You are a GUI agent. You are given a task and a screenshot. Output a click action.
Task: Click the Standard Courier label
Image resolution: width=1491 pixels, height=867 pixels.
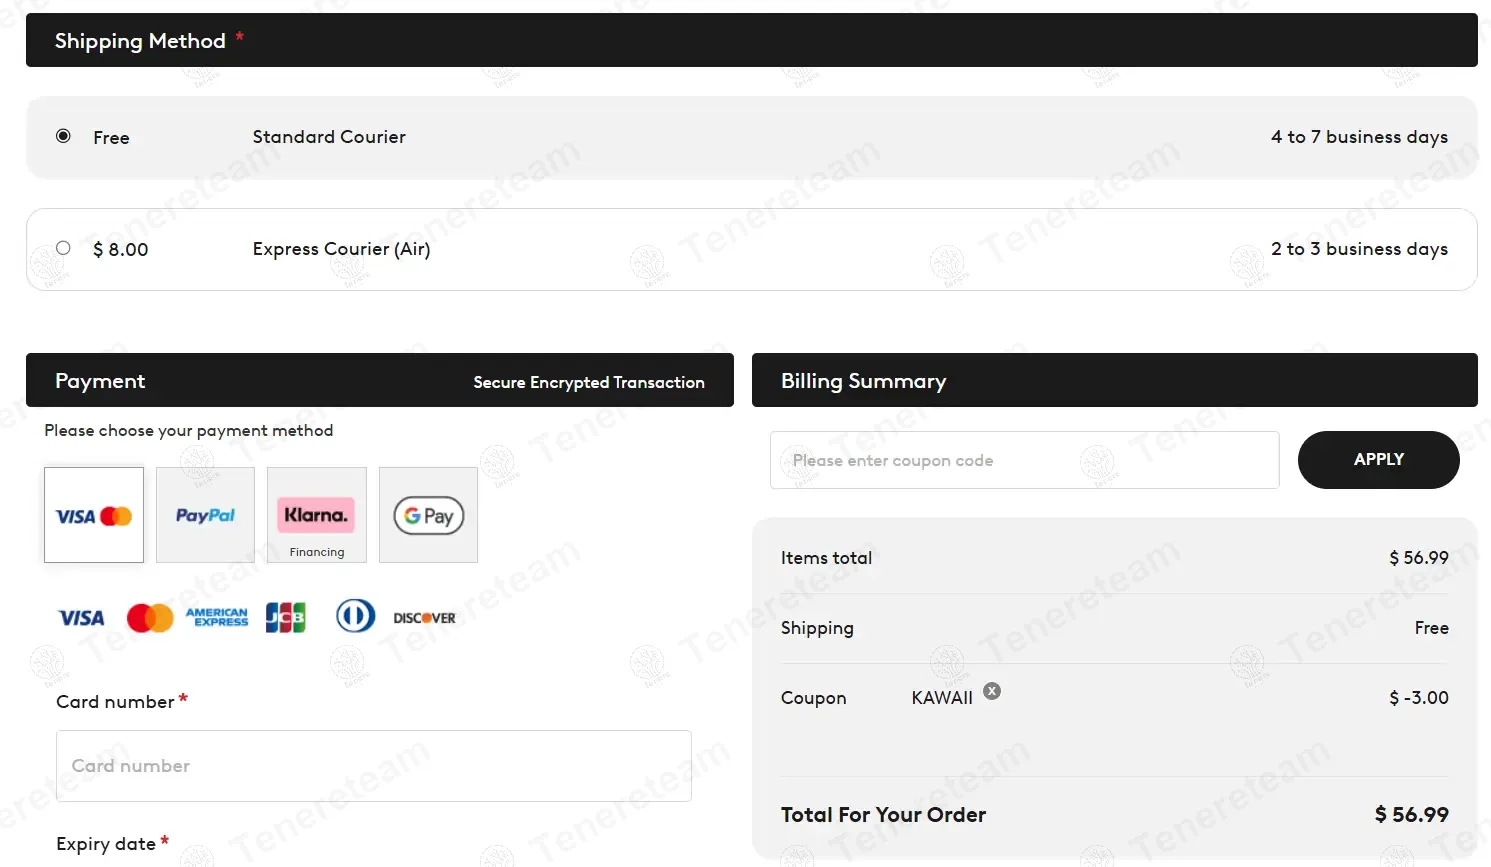point(329,137)
